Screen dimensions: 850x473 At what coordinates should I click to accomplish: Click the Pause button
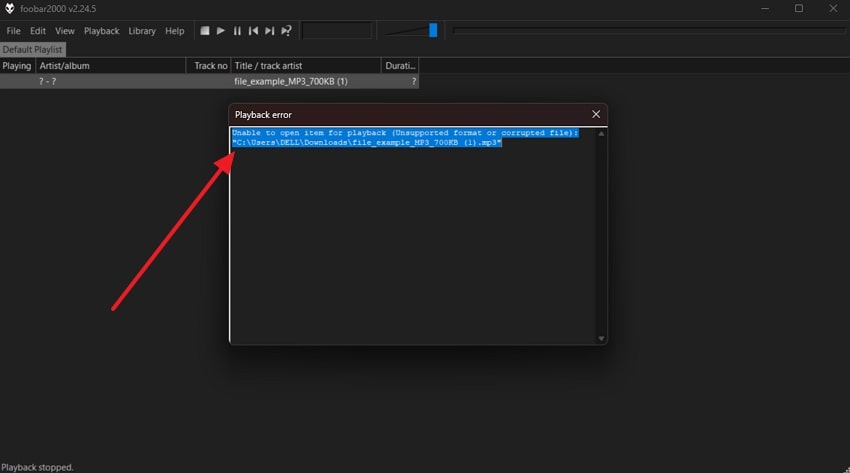pyautogui.click(x=237, y=31)
